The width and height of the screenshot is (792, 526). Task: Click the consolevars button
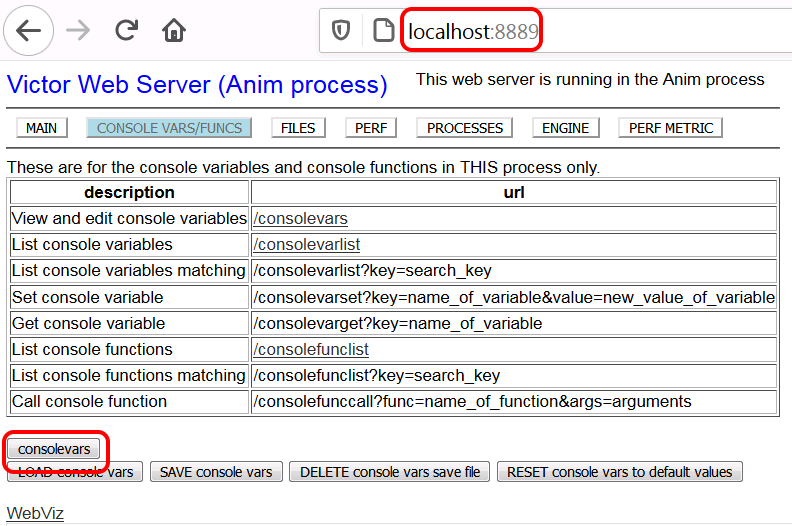pos(54,449)
